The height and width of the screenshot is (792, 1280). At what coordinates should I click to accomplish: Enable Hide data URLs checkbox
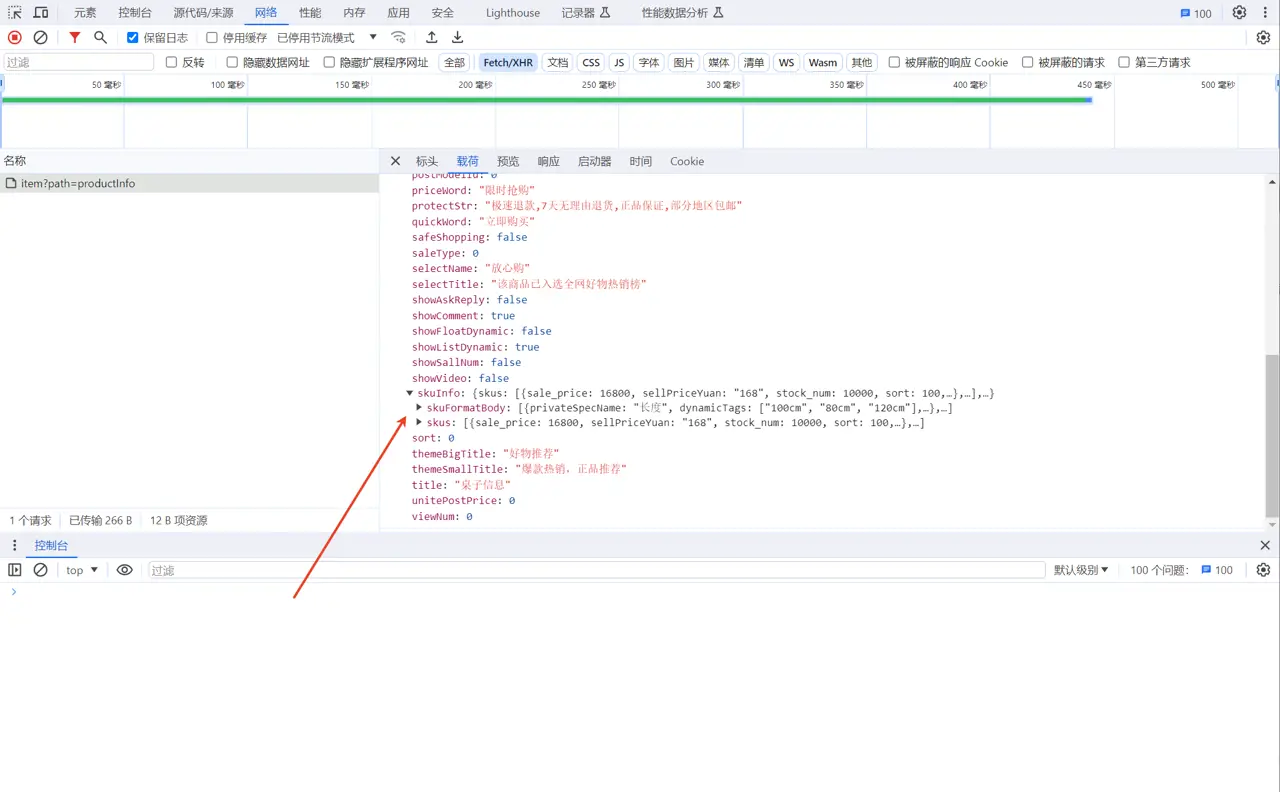[x=232, y=62]
